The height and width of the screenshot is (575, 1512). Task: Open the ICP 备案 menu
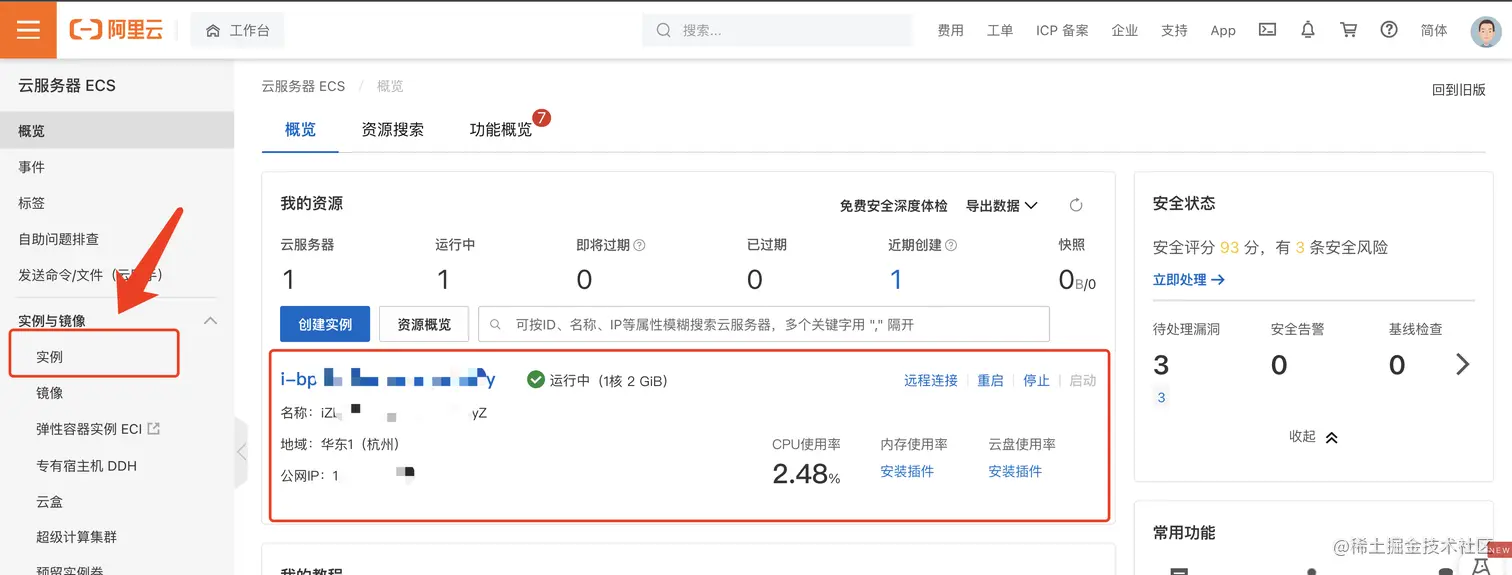click(1062, 30)
